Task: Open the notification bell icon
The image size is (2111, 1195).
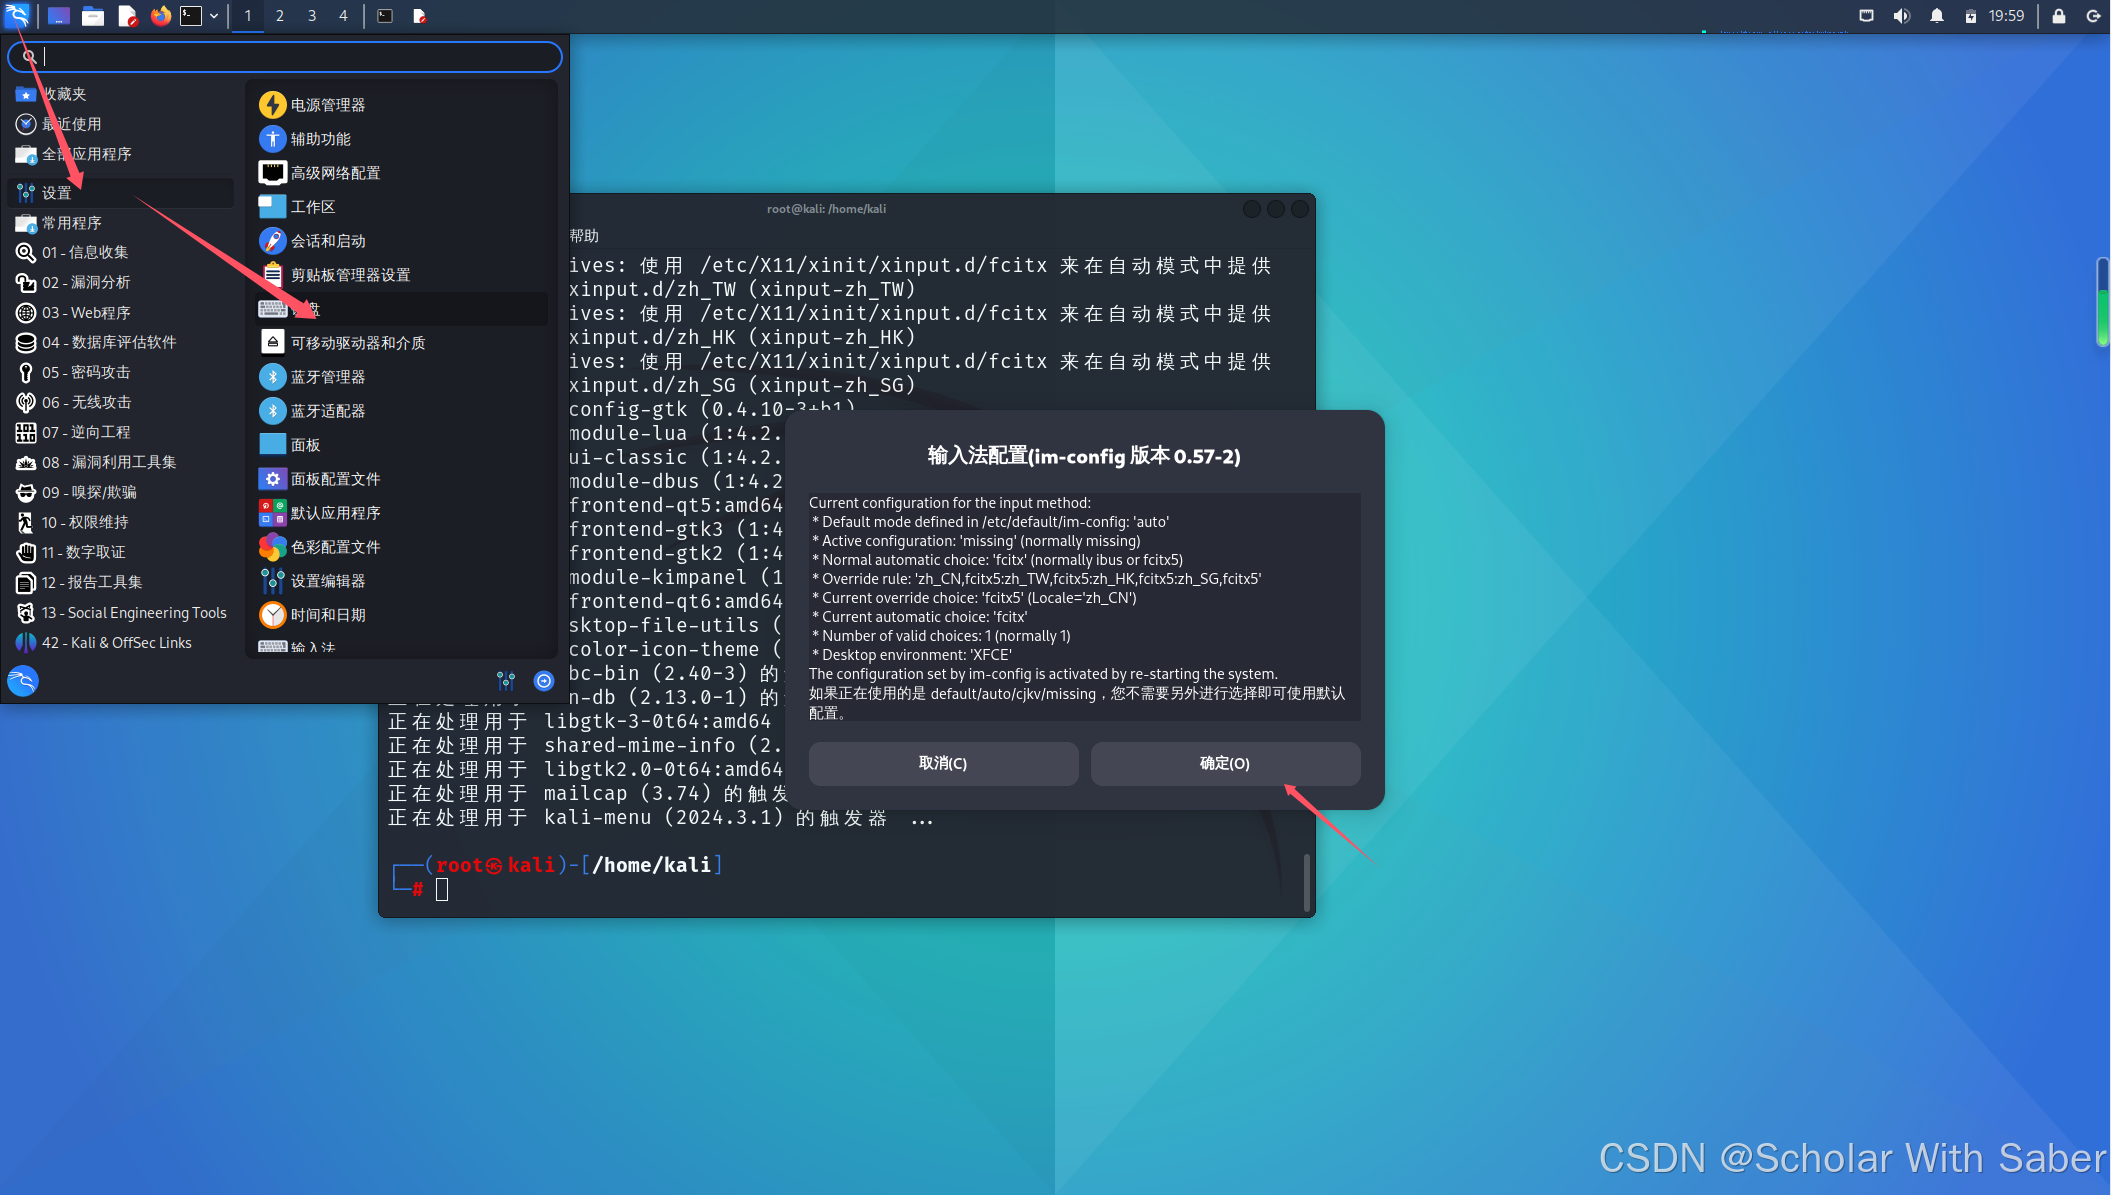Action: (x=1936, y=16)
